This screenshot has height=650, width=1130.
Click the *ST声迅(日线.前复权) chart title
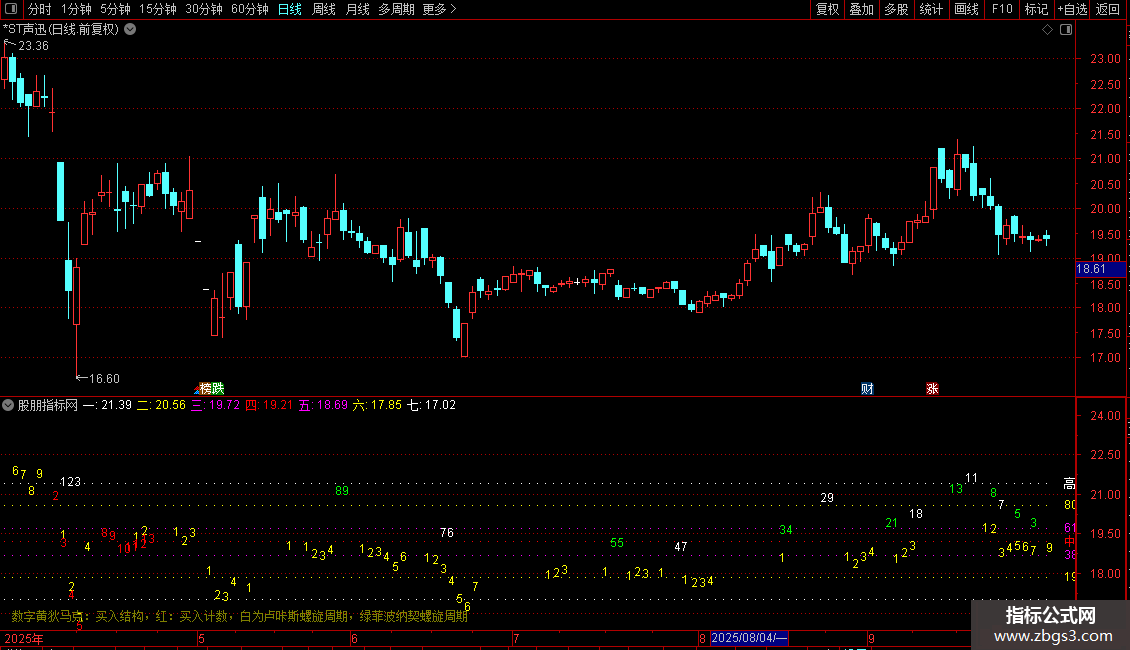coord(61,30)
